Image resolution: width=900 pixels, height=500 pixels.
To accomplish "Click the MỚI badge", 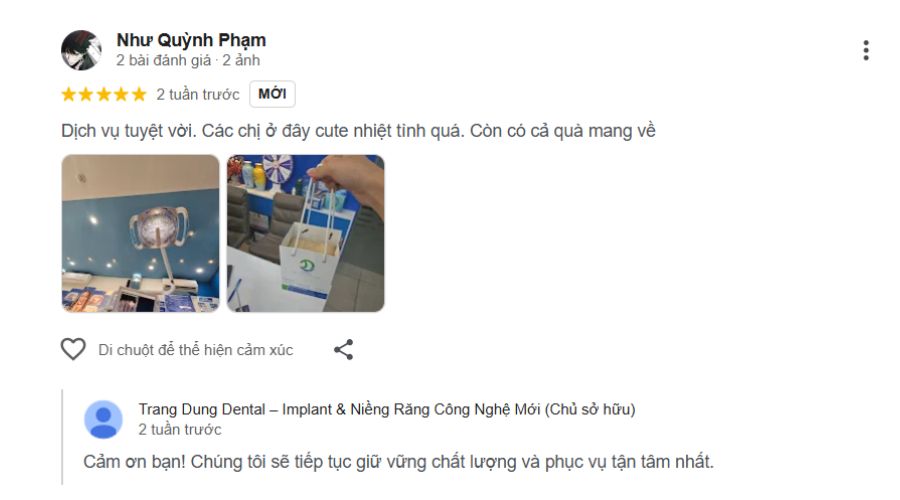I will pos(272,94).
